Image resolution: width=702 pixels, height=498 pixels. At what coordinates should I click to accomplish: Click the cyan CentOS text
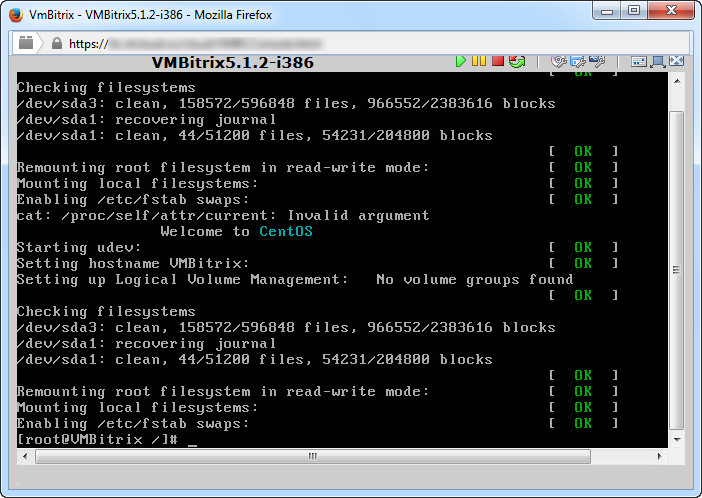click(x=286, y=232)
